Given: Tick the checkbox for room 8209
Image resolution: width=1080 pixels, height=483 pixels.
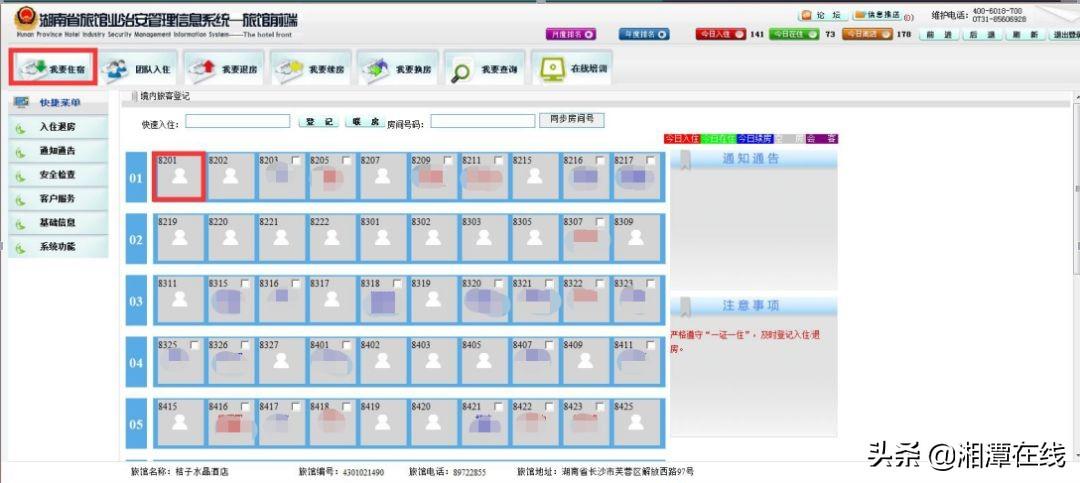Looking at the screenshot, I should [448, 160].
